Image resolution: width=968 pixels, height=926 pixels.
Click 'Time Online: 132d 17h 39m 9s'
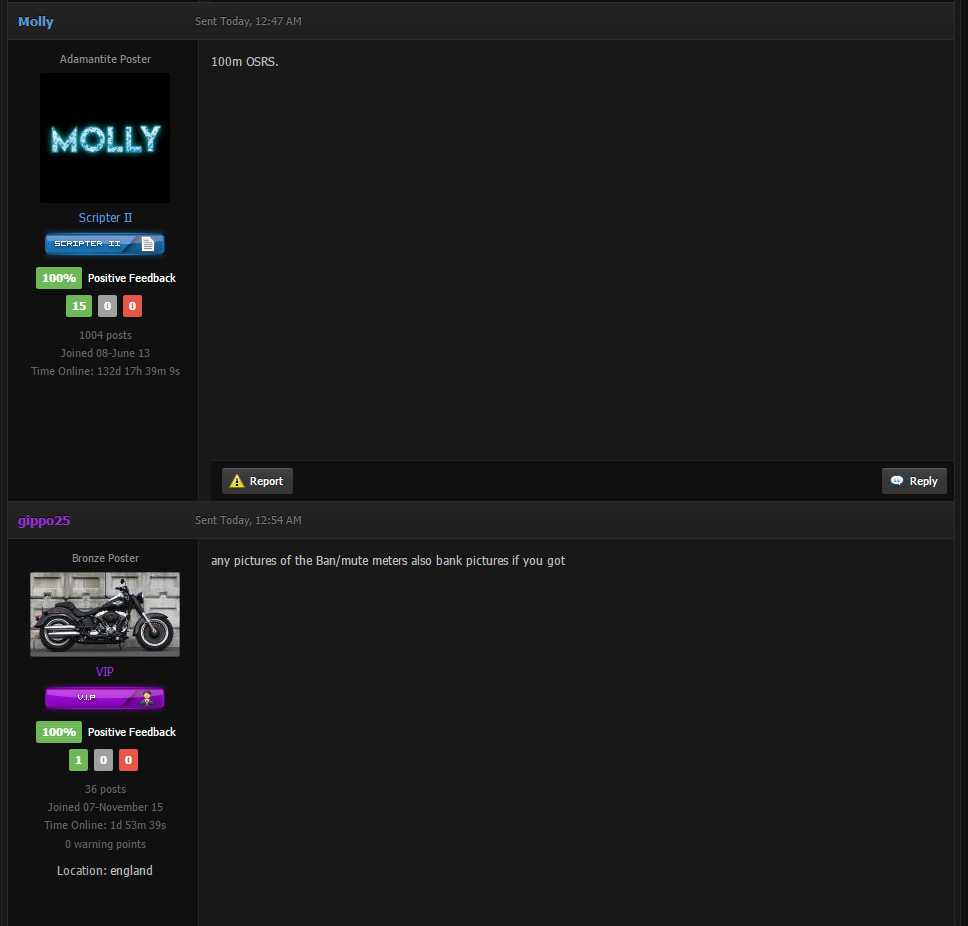(x=106, y=371)
